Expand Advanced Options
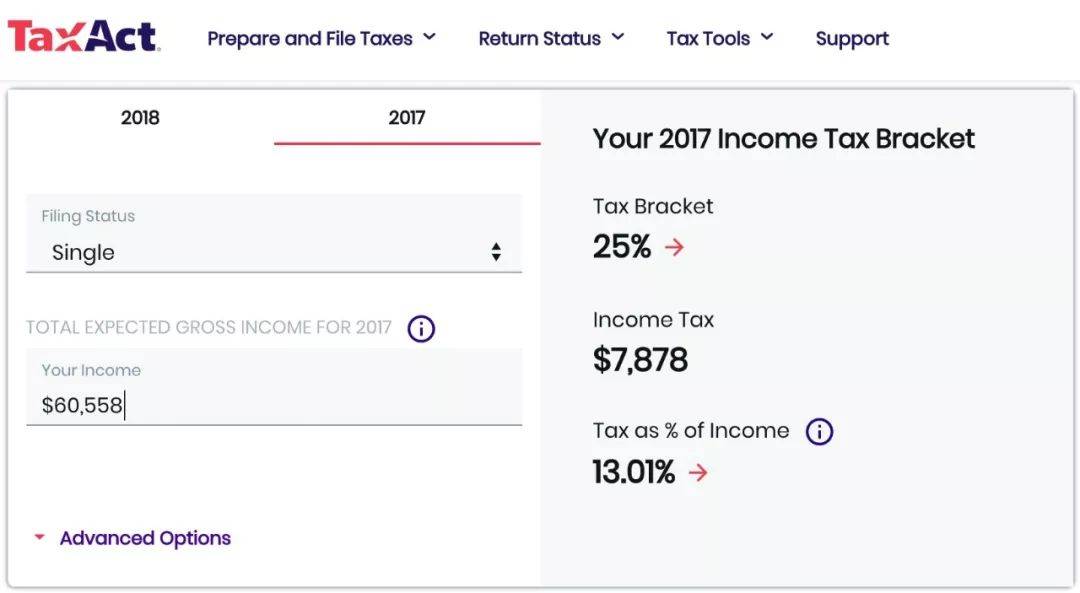This screenshot has width=1080, height=593. (x=145, y=538)
